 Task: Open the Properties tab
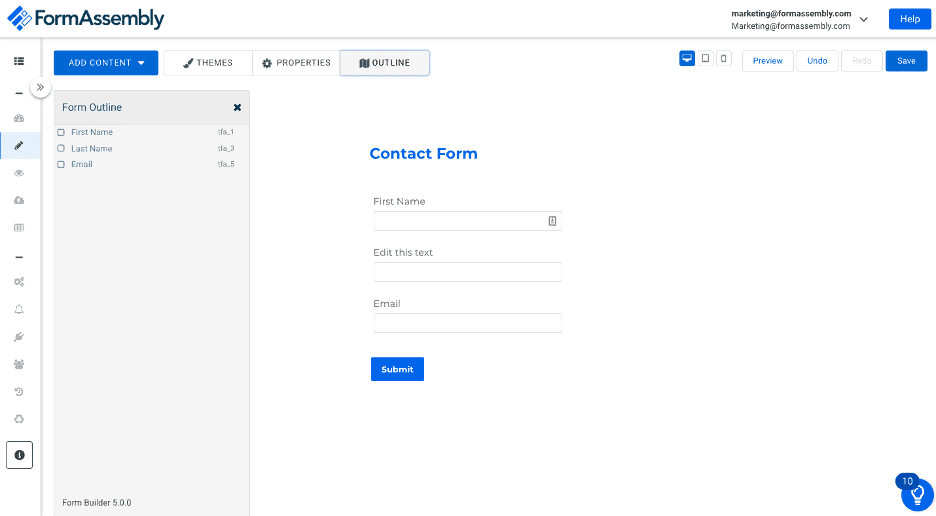click(x=296, y=63)
